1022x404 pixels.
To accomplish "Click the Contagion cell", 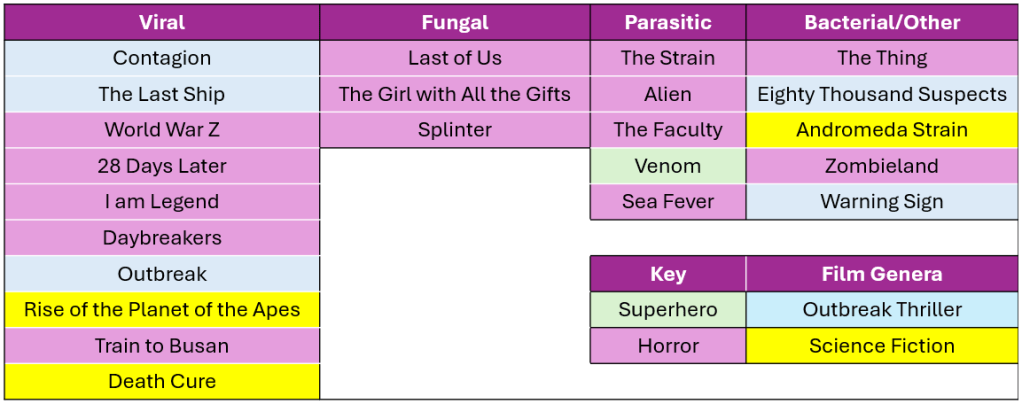I will [x=162, y=58].
